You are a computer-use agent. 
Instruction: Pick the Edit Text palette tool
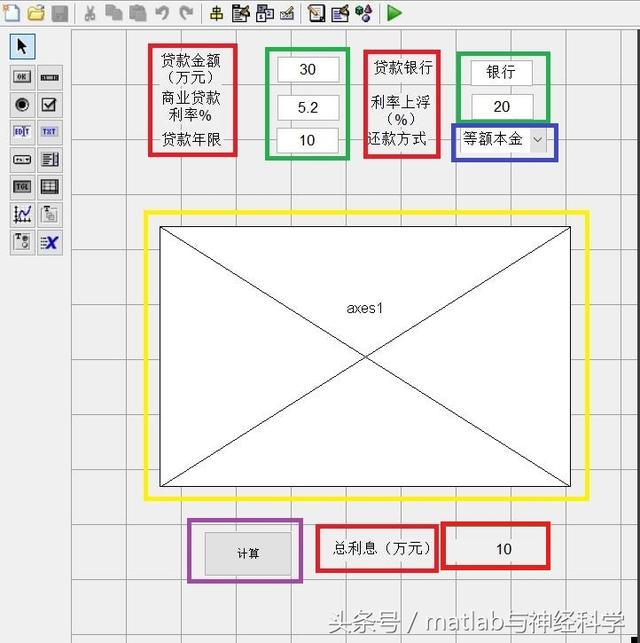click(23, 132)
